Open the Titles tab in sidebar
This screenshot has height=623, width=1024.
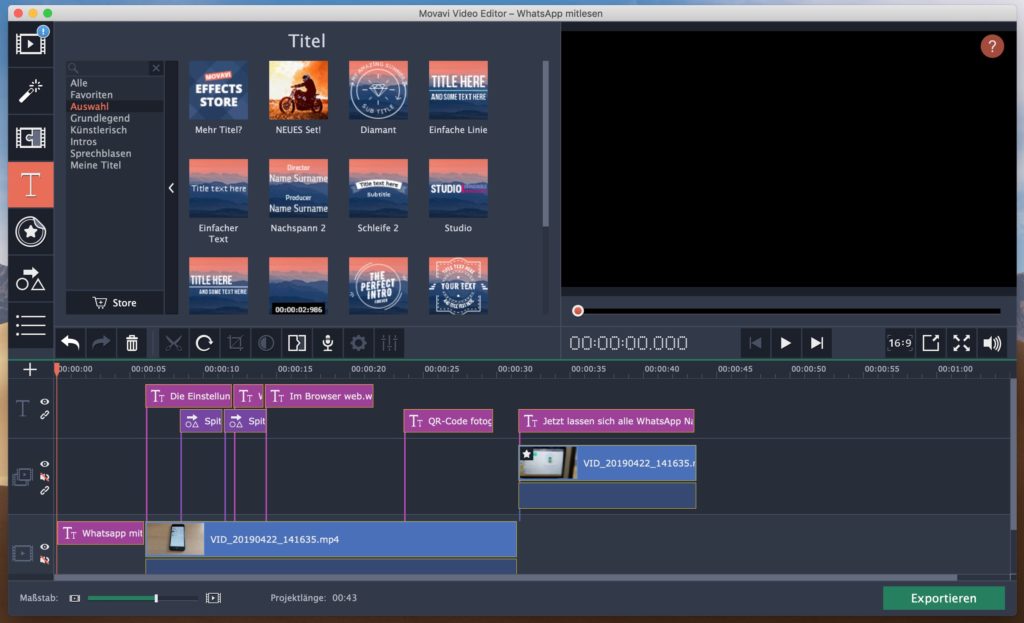(x=31, y=184)
